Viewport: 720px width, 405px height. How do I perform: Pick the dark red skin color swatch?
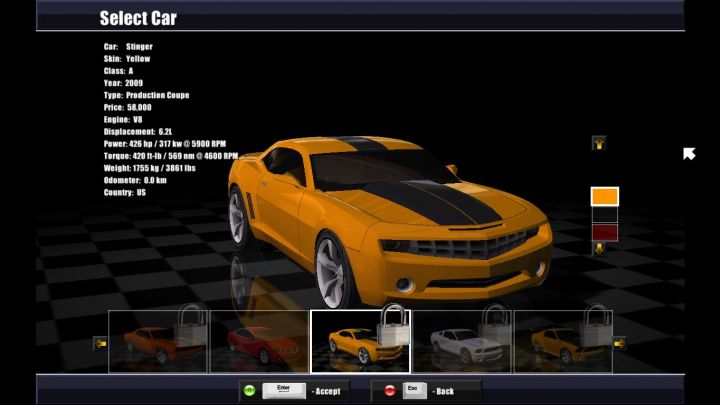605,232
